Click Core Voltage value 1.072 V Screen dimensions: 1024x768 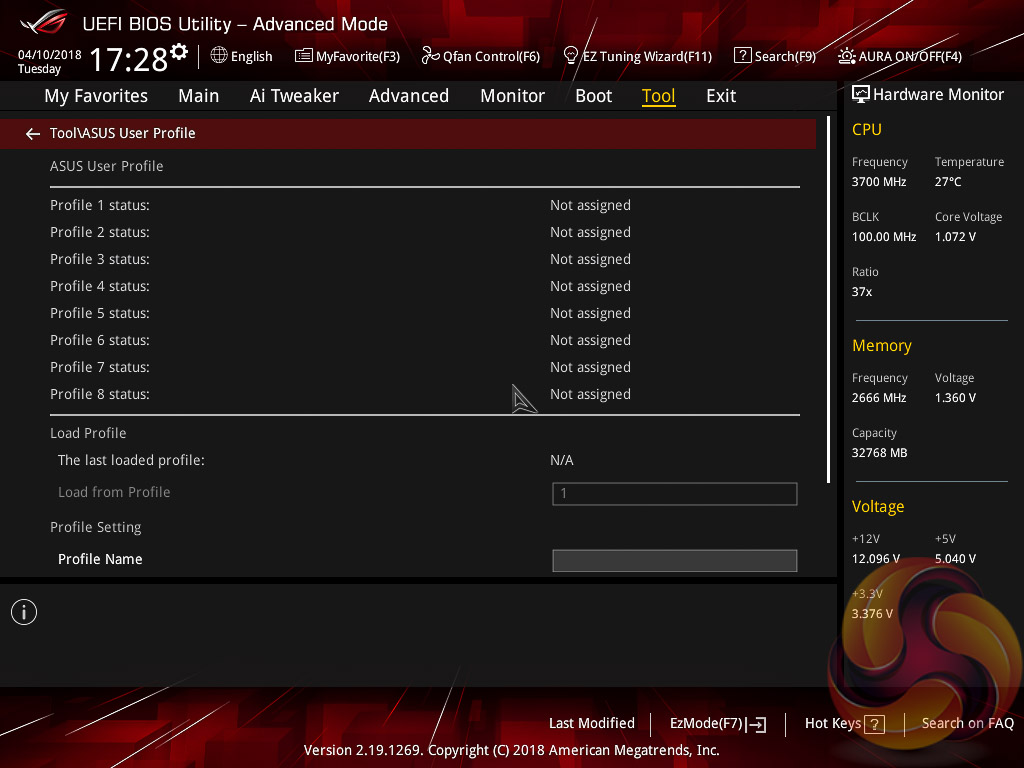(x=955, y=237)
